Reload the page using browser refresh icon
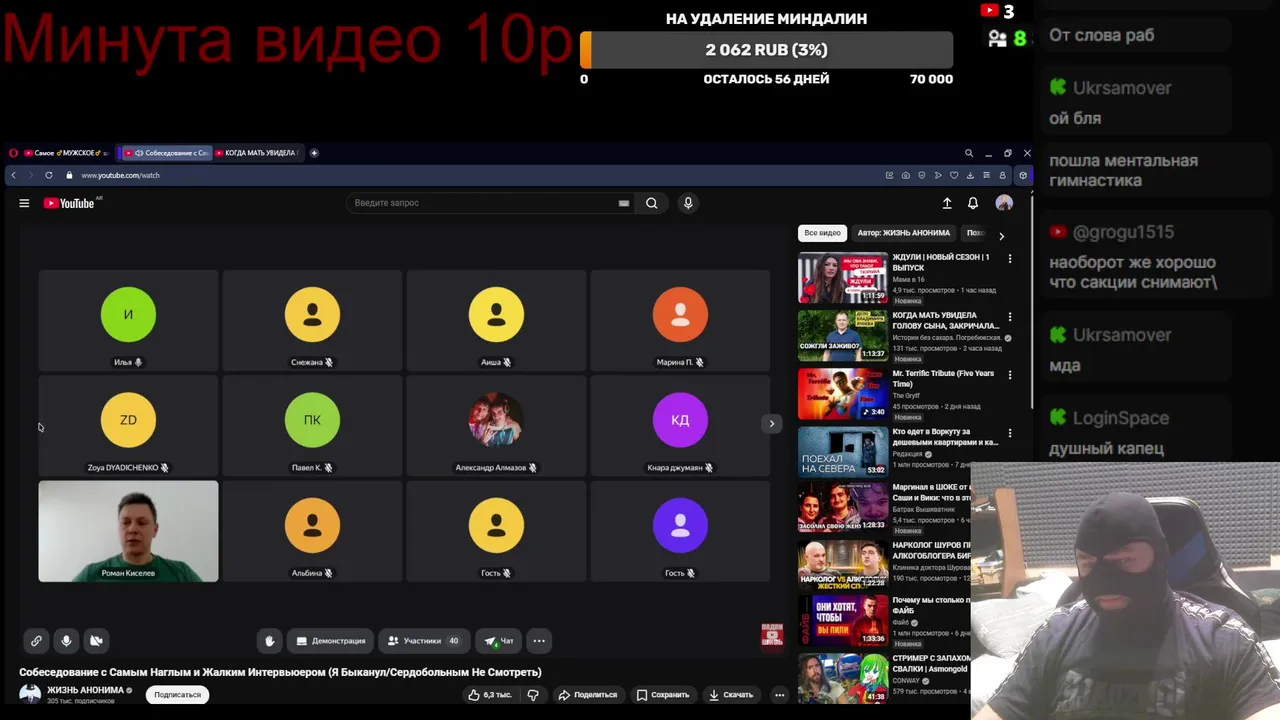The height and width of the screenshot is (720, 1280). pyautogui.click(x=48, y=175)
